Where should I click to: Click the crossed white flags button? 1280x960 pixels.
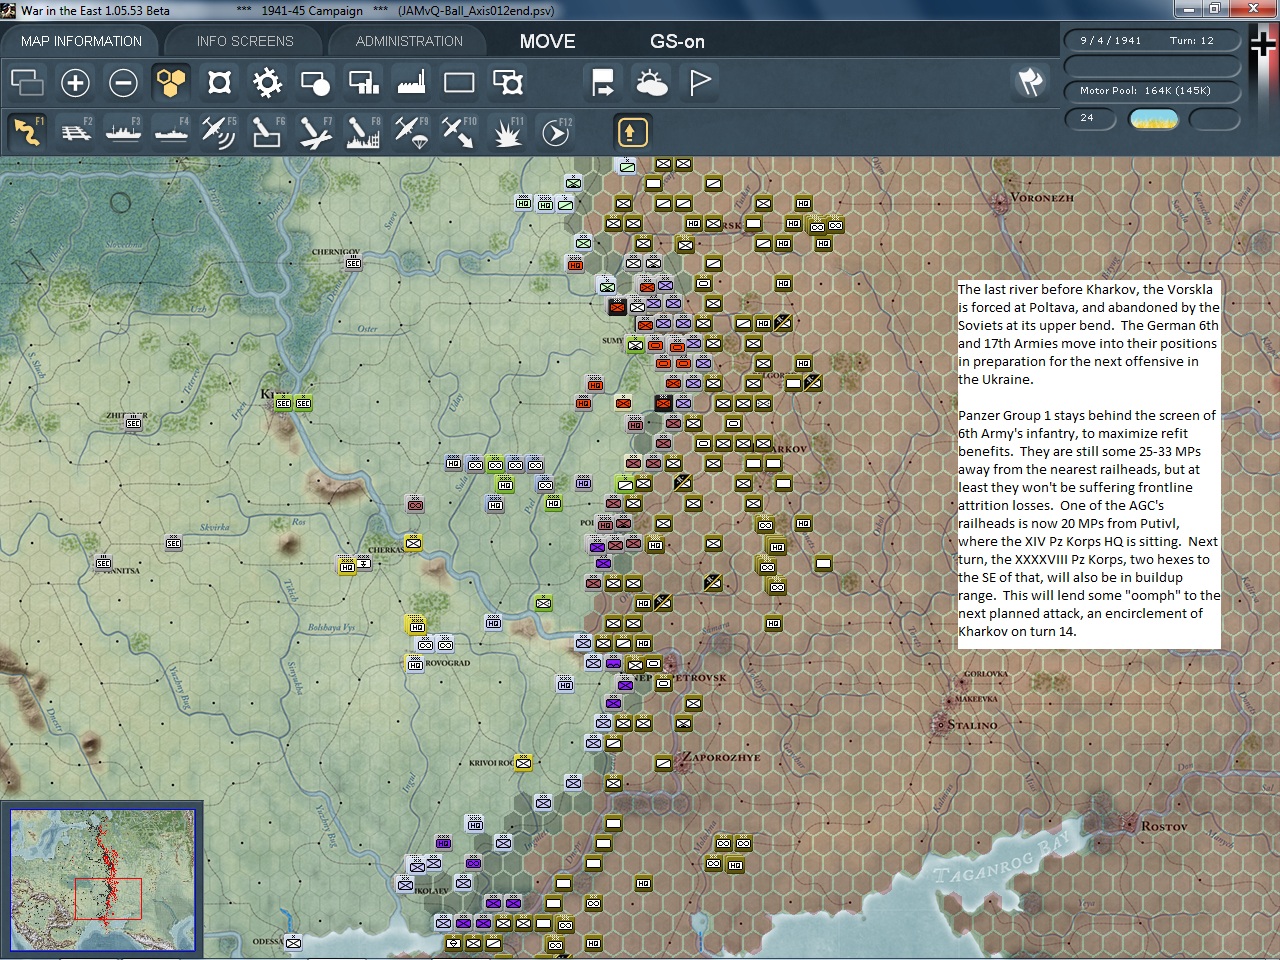1030,82
